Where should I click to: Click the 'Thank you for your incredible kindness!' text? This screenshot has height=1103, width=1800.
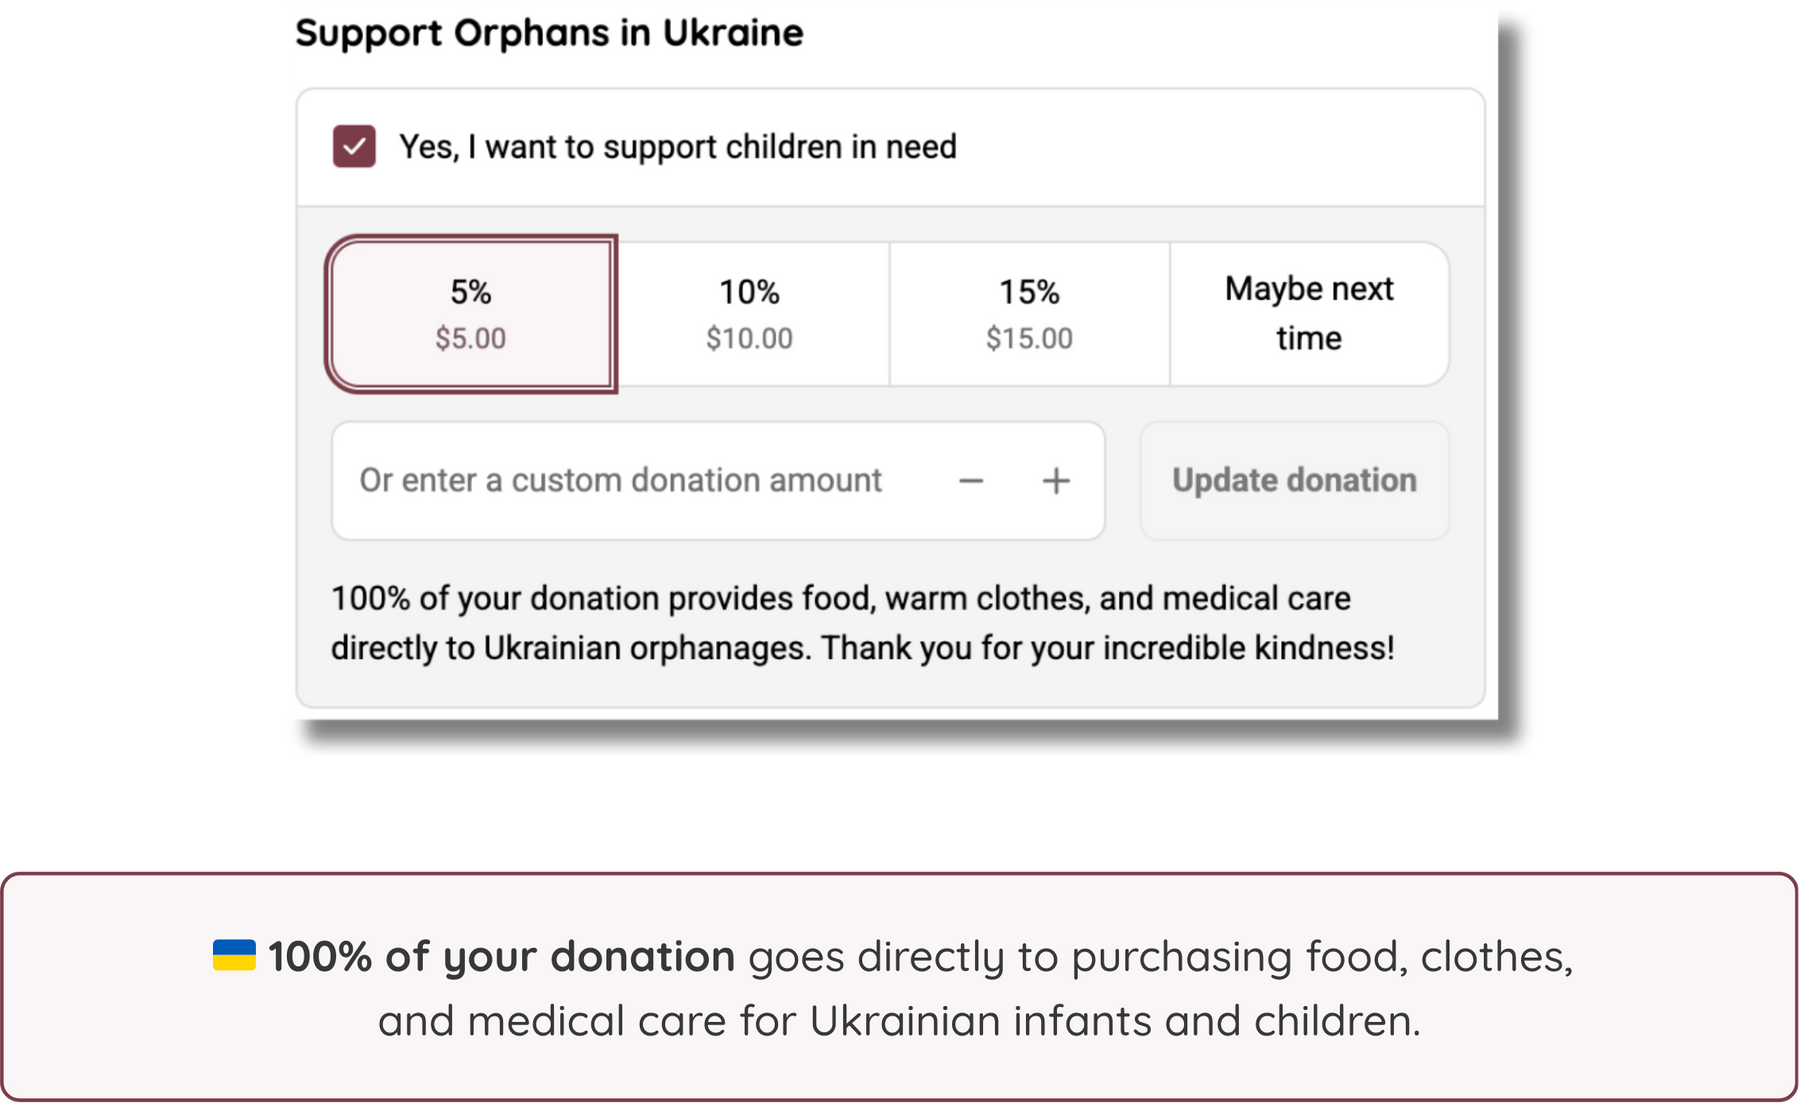[1107, 648]
